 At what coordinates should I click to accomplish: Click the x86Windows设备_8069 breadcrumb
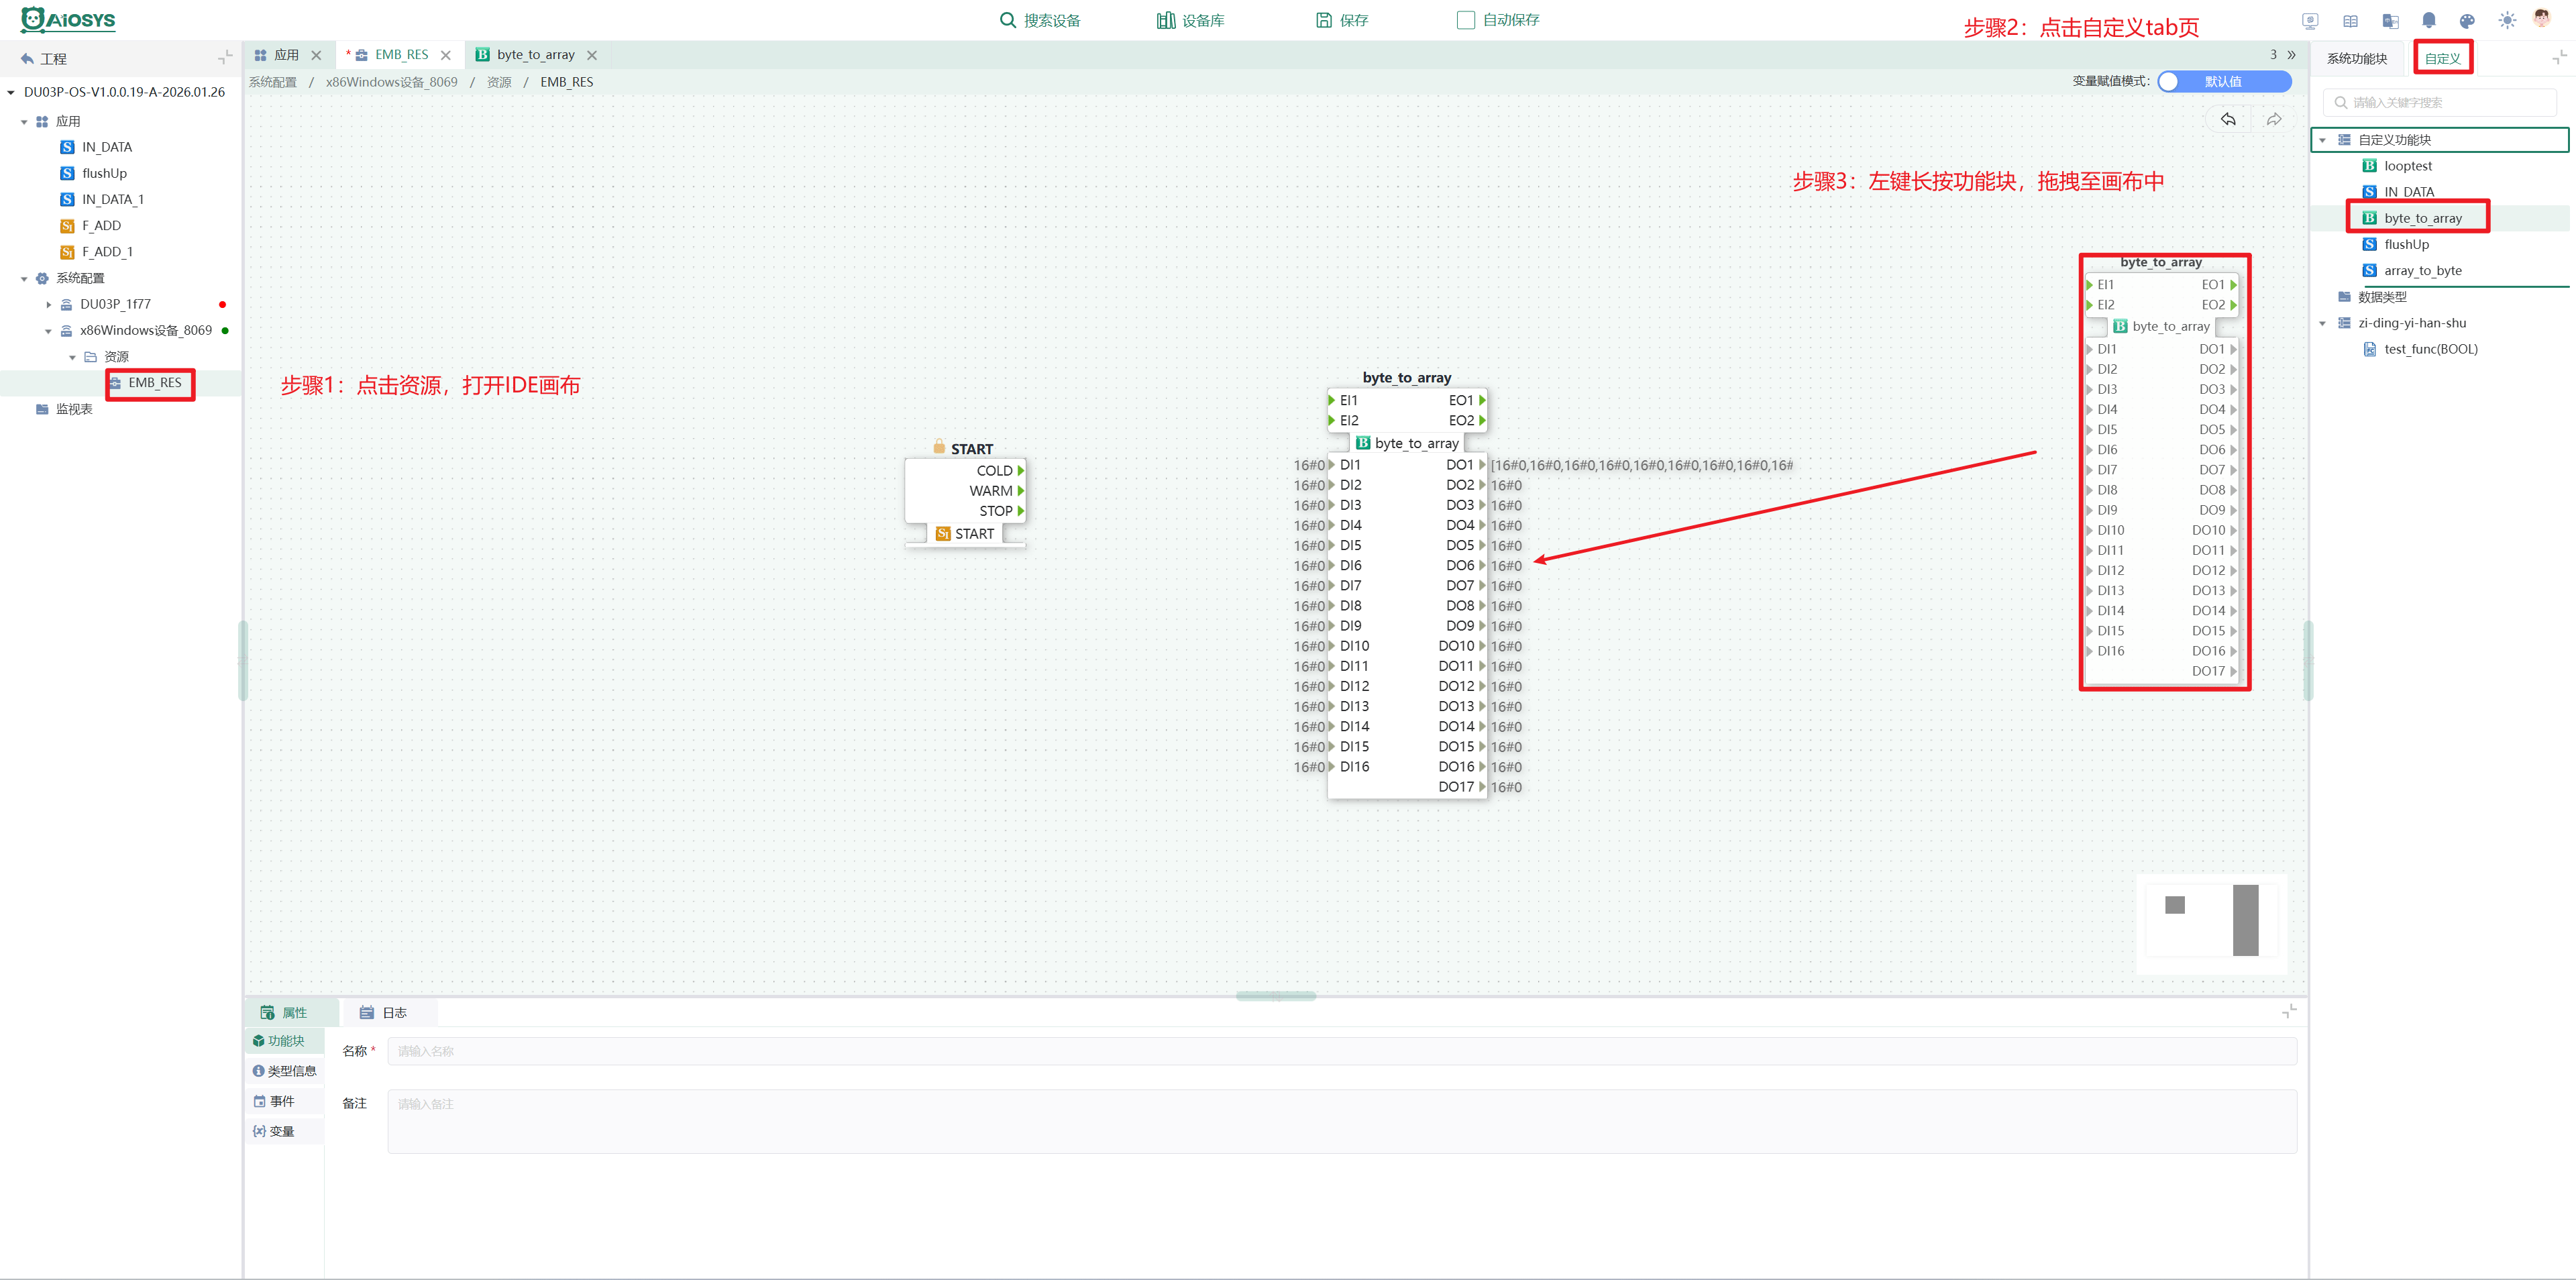[x=391, y=82]
